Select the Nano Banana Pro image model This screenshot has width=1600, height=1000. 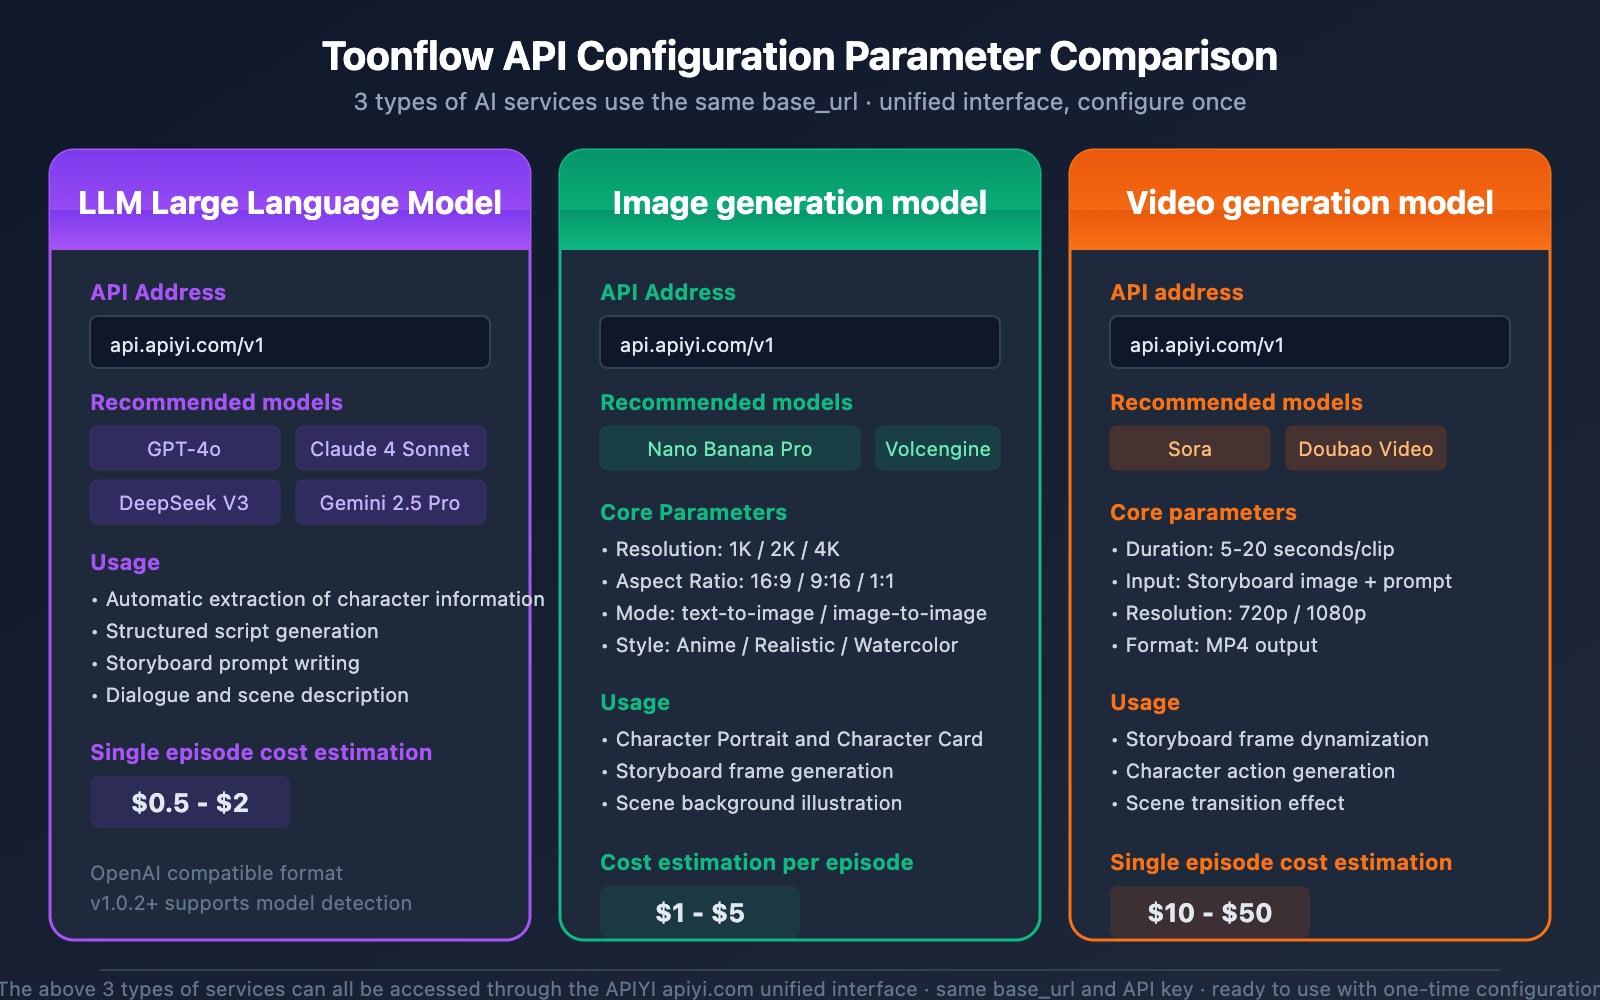pos(729,448)
